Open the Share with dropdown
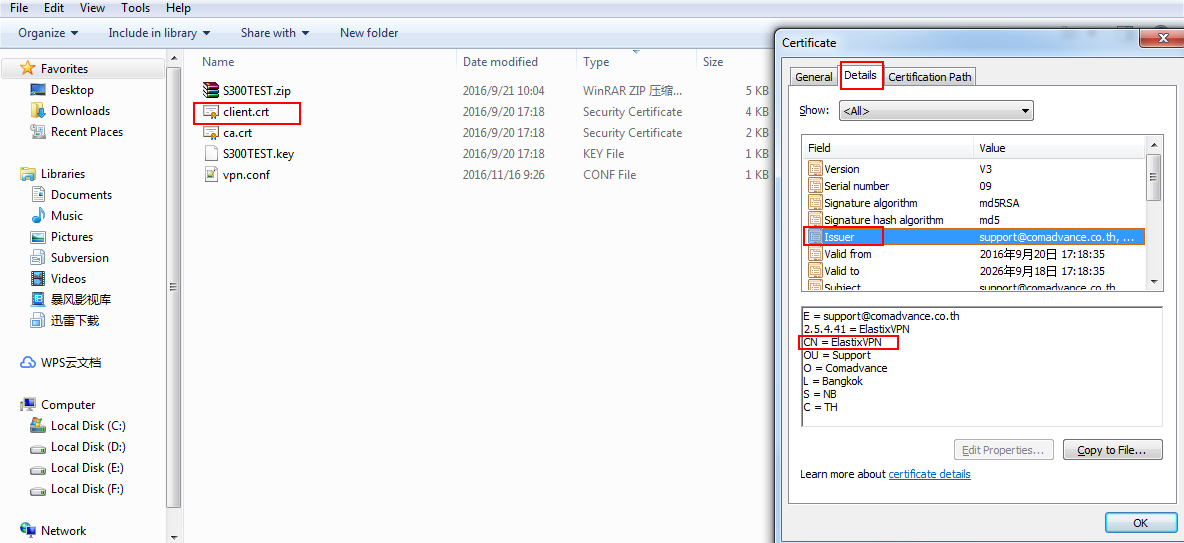Viewport: 1184px width, 543px height. pos(275,32)
